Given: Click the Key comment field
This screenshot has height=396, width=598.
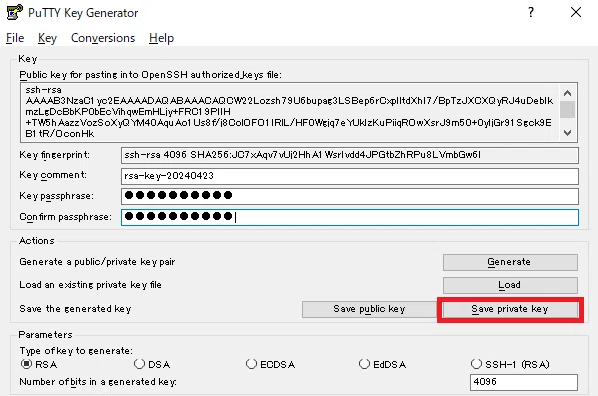Looking at the screenshot, I should click(349, 176).
